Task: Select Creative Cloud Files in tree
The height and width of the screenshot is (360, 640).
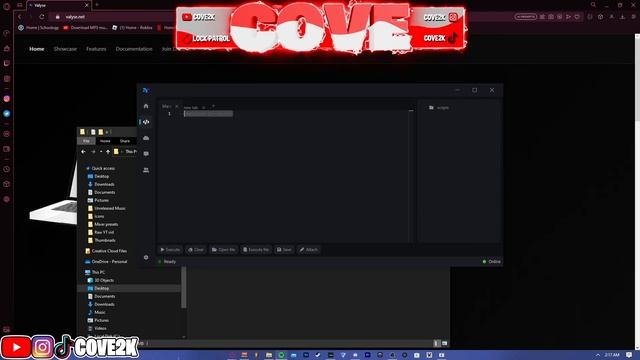Action: pos(106,251)
